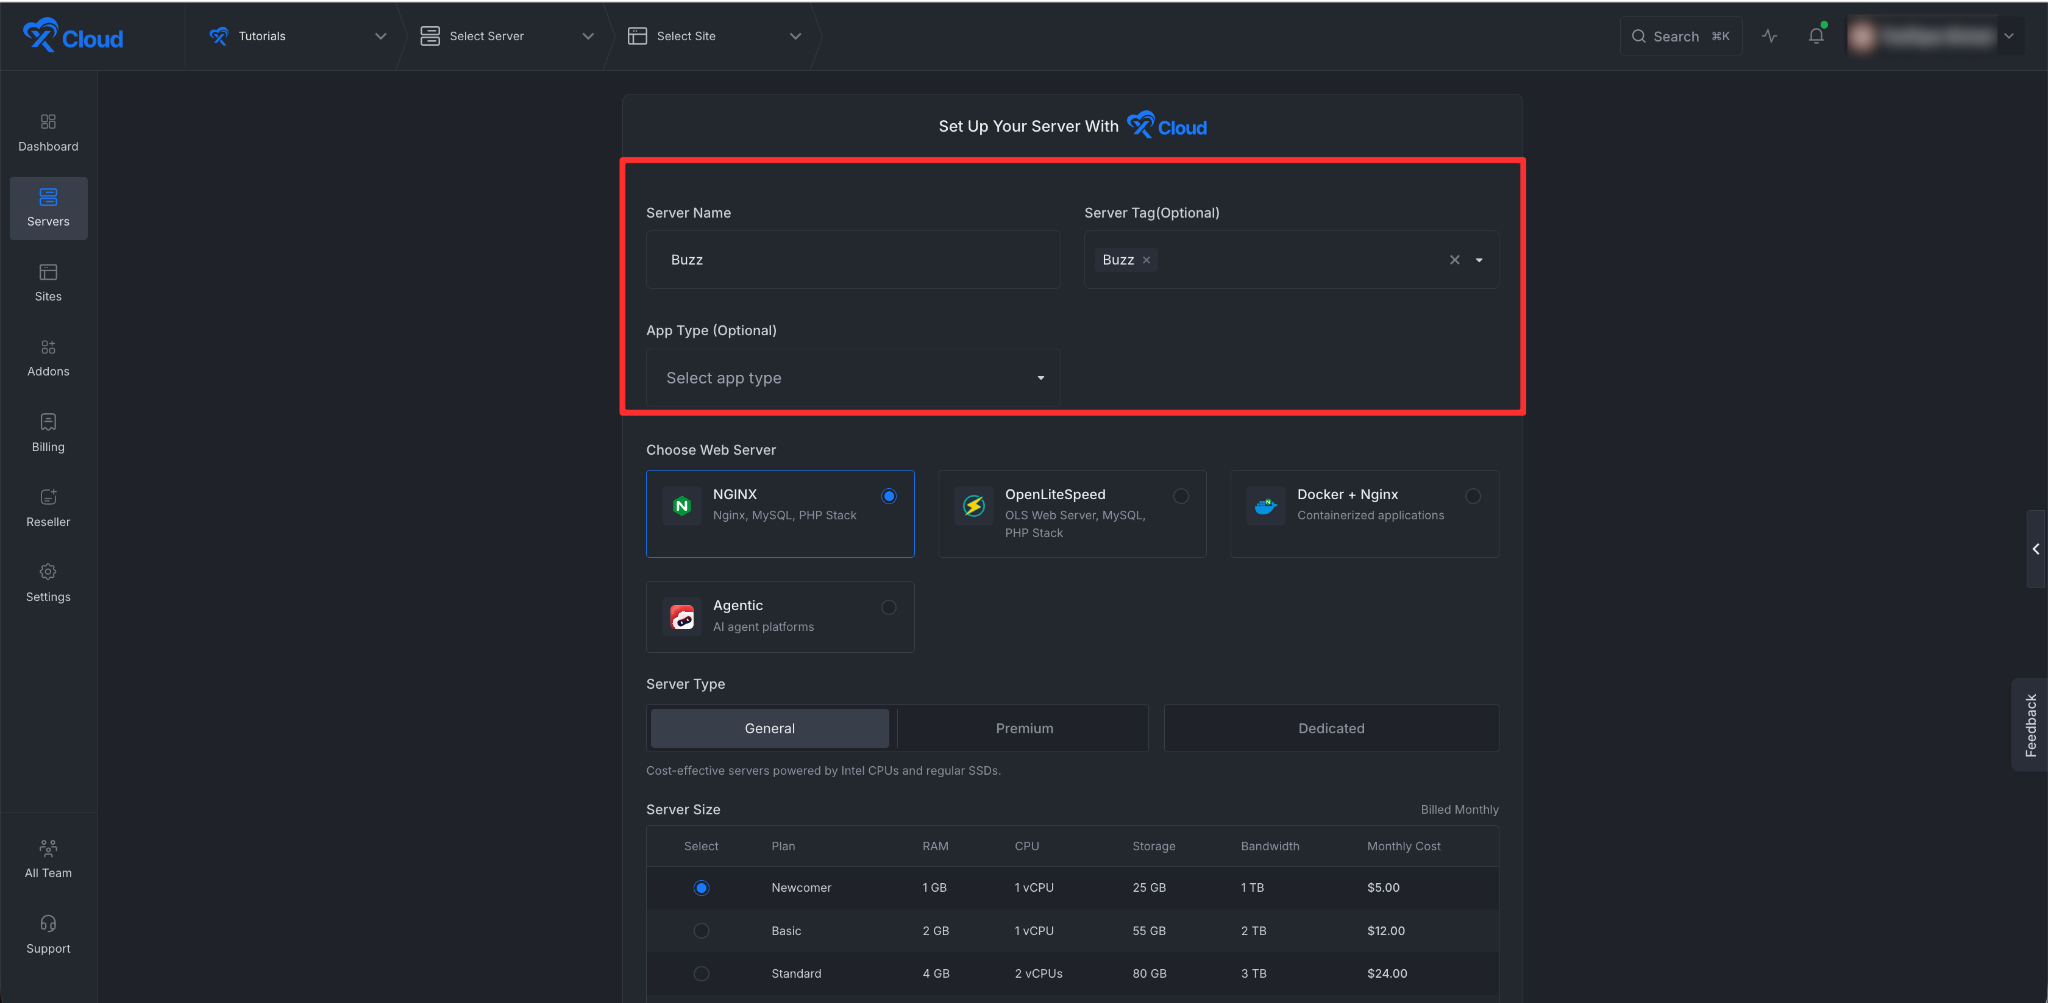Click the Docker whale icon
Viewport: 2048px width, 1003px height.
click(x=1266, y=506)
